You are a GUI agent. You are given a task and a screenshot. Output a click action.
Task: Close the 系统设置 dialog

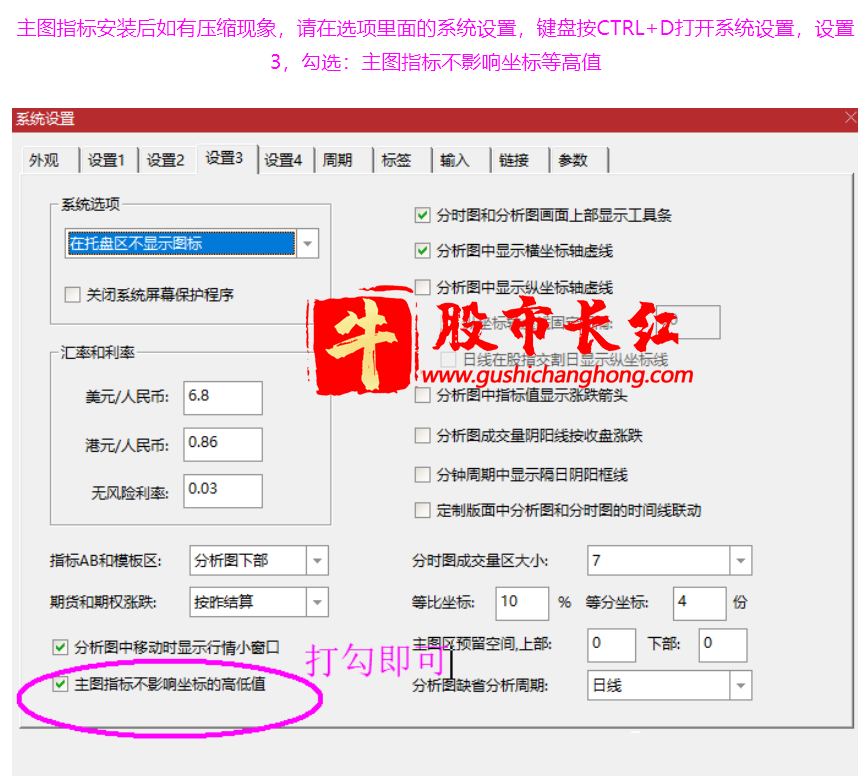850,118
